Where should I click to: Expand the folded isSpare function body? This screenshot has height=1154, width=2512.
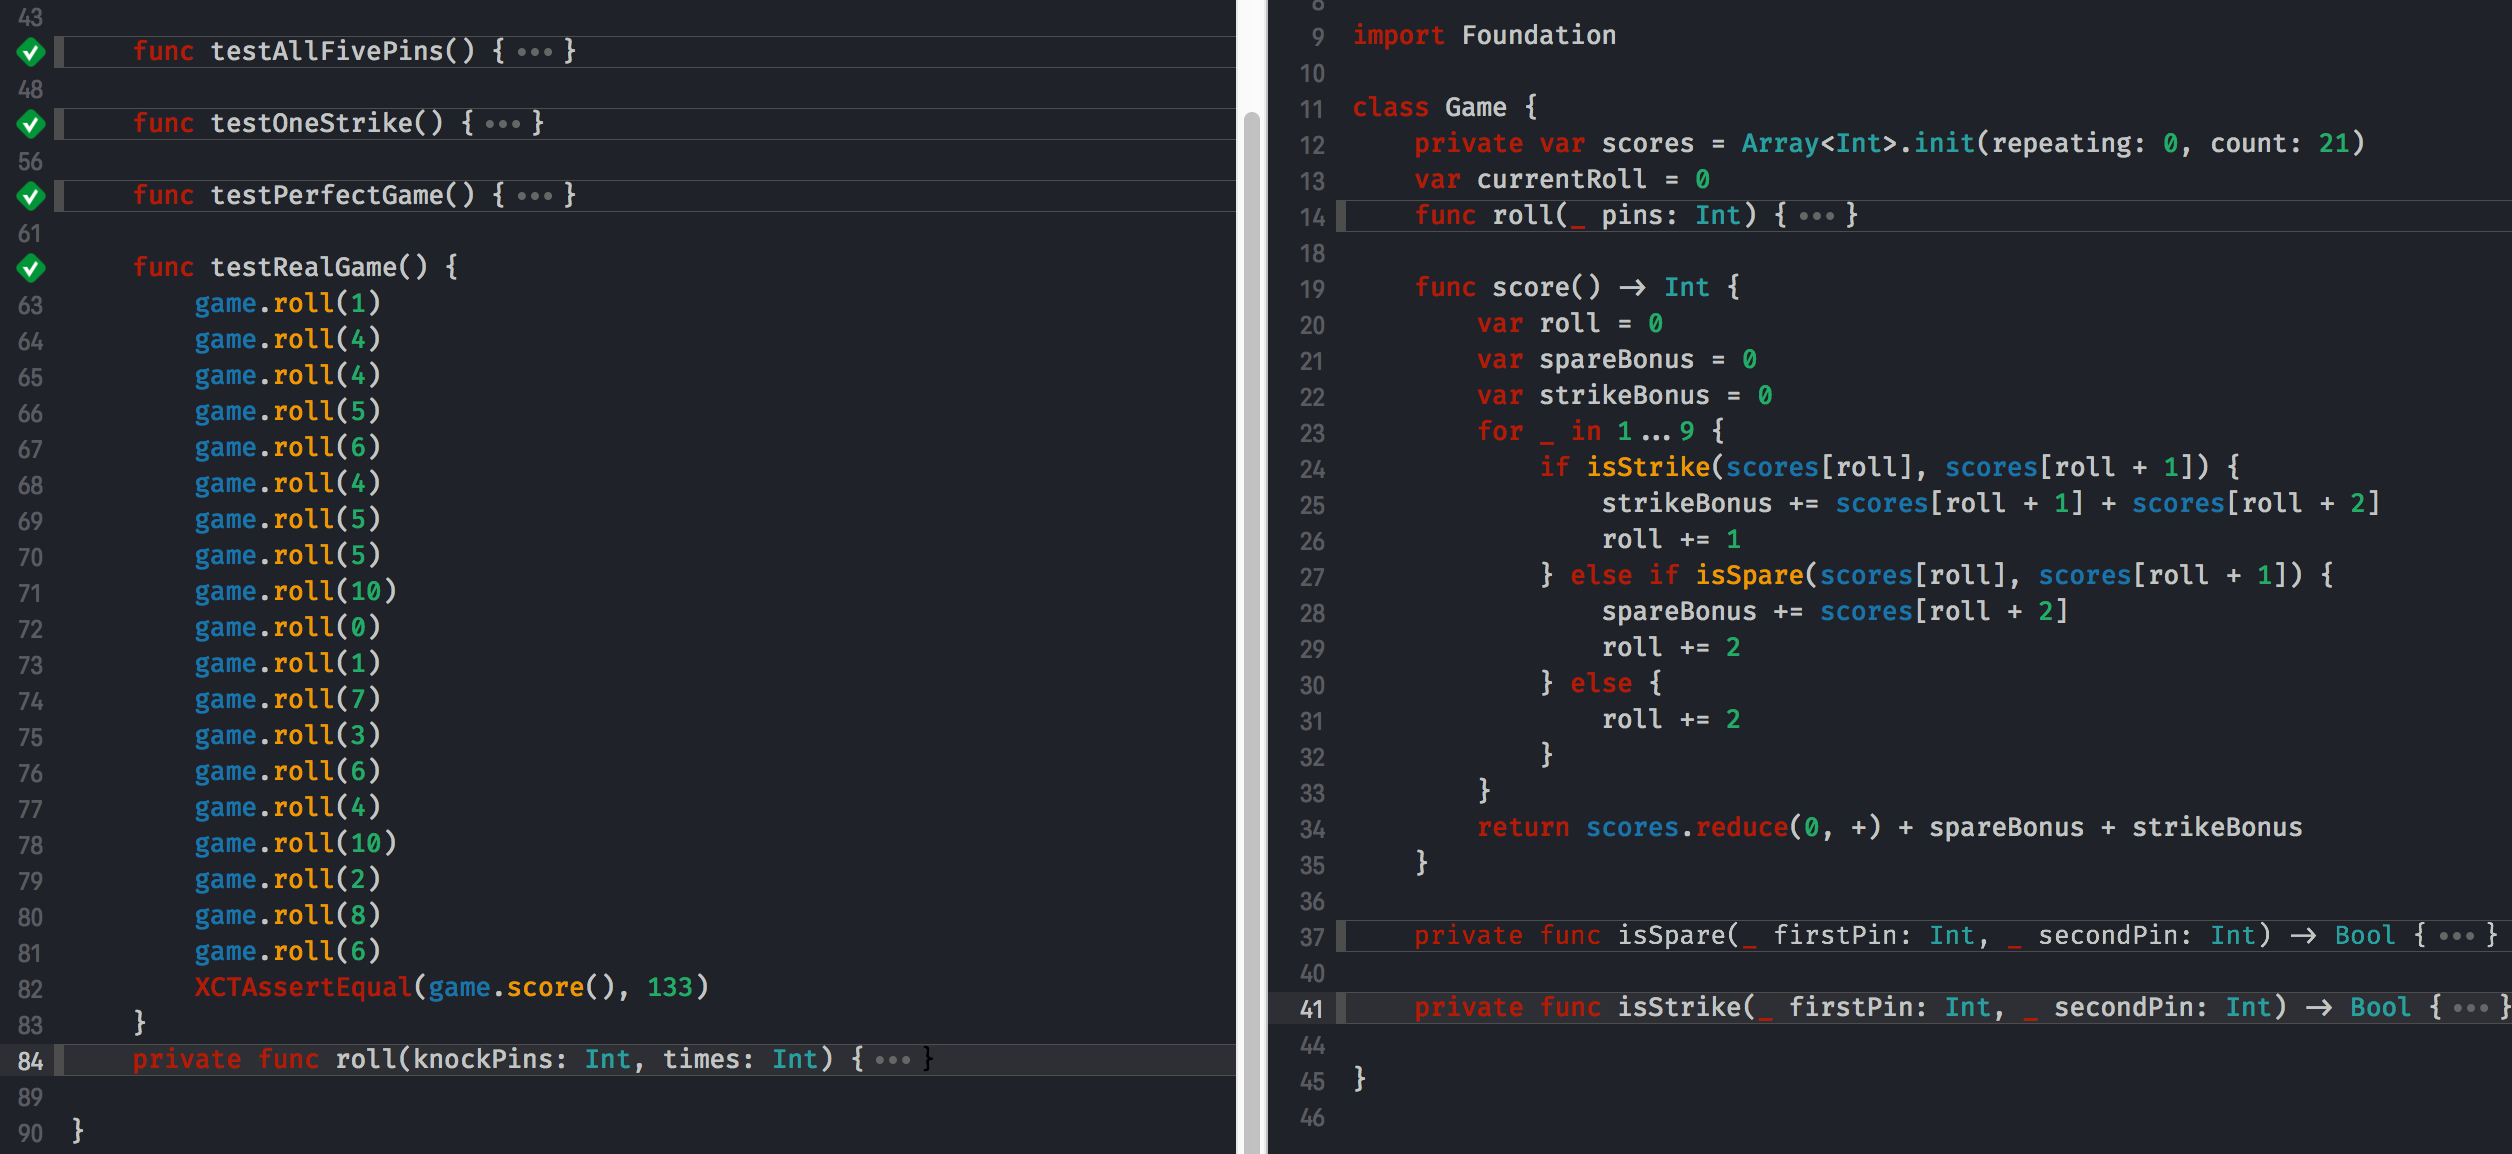(2456, 937)
